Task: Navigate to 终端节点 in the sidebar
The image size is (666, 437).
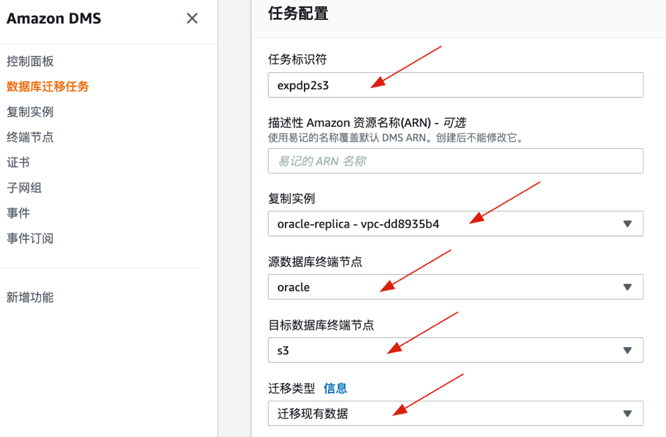Action: coord(30,137)
